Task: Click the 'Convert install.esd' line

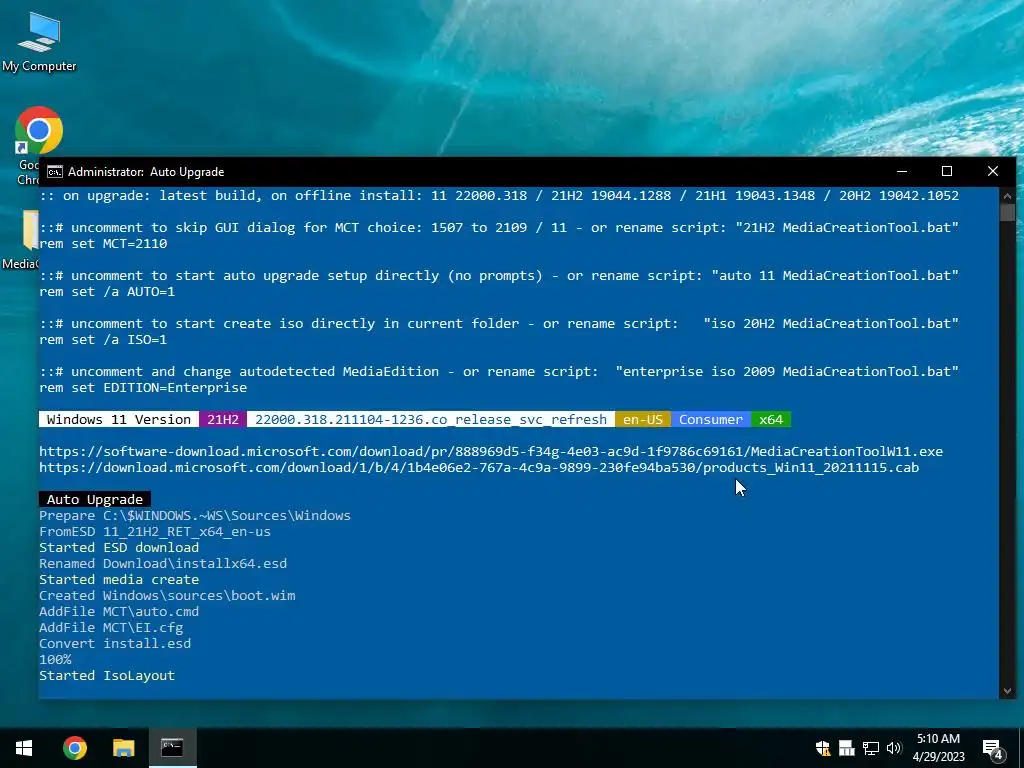Action: [115, 643]
